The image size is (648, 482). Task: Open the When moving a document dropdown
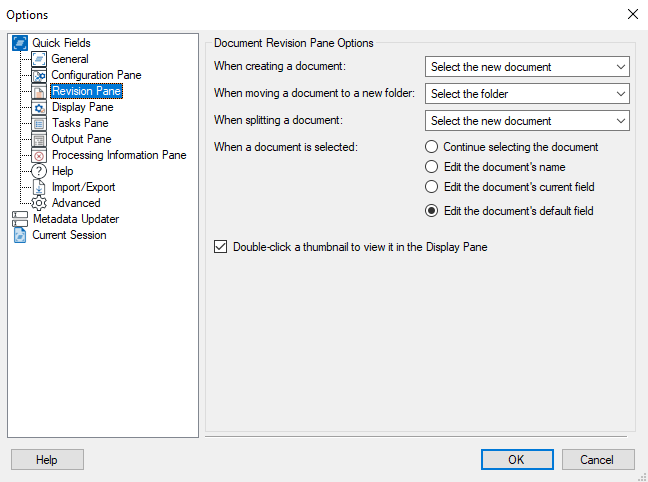[x=527, y=93]
